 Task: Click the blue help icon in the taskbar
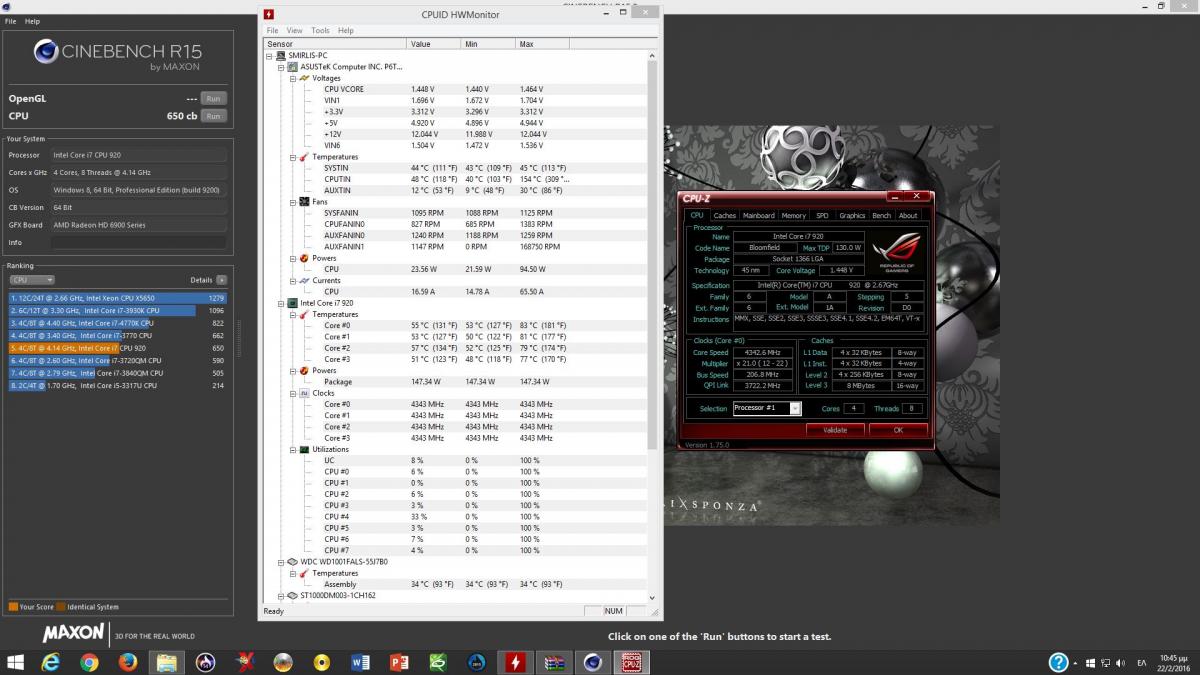pyautogui.click(x=1058, y=662)
